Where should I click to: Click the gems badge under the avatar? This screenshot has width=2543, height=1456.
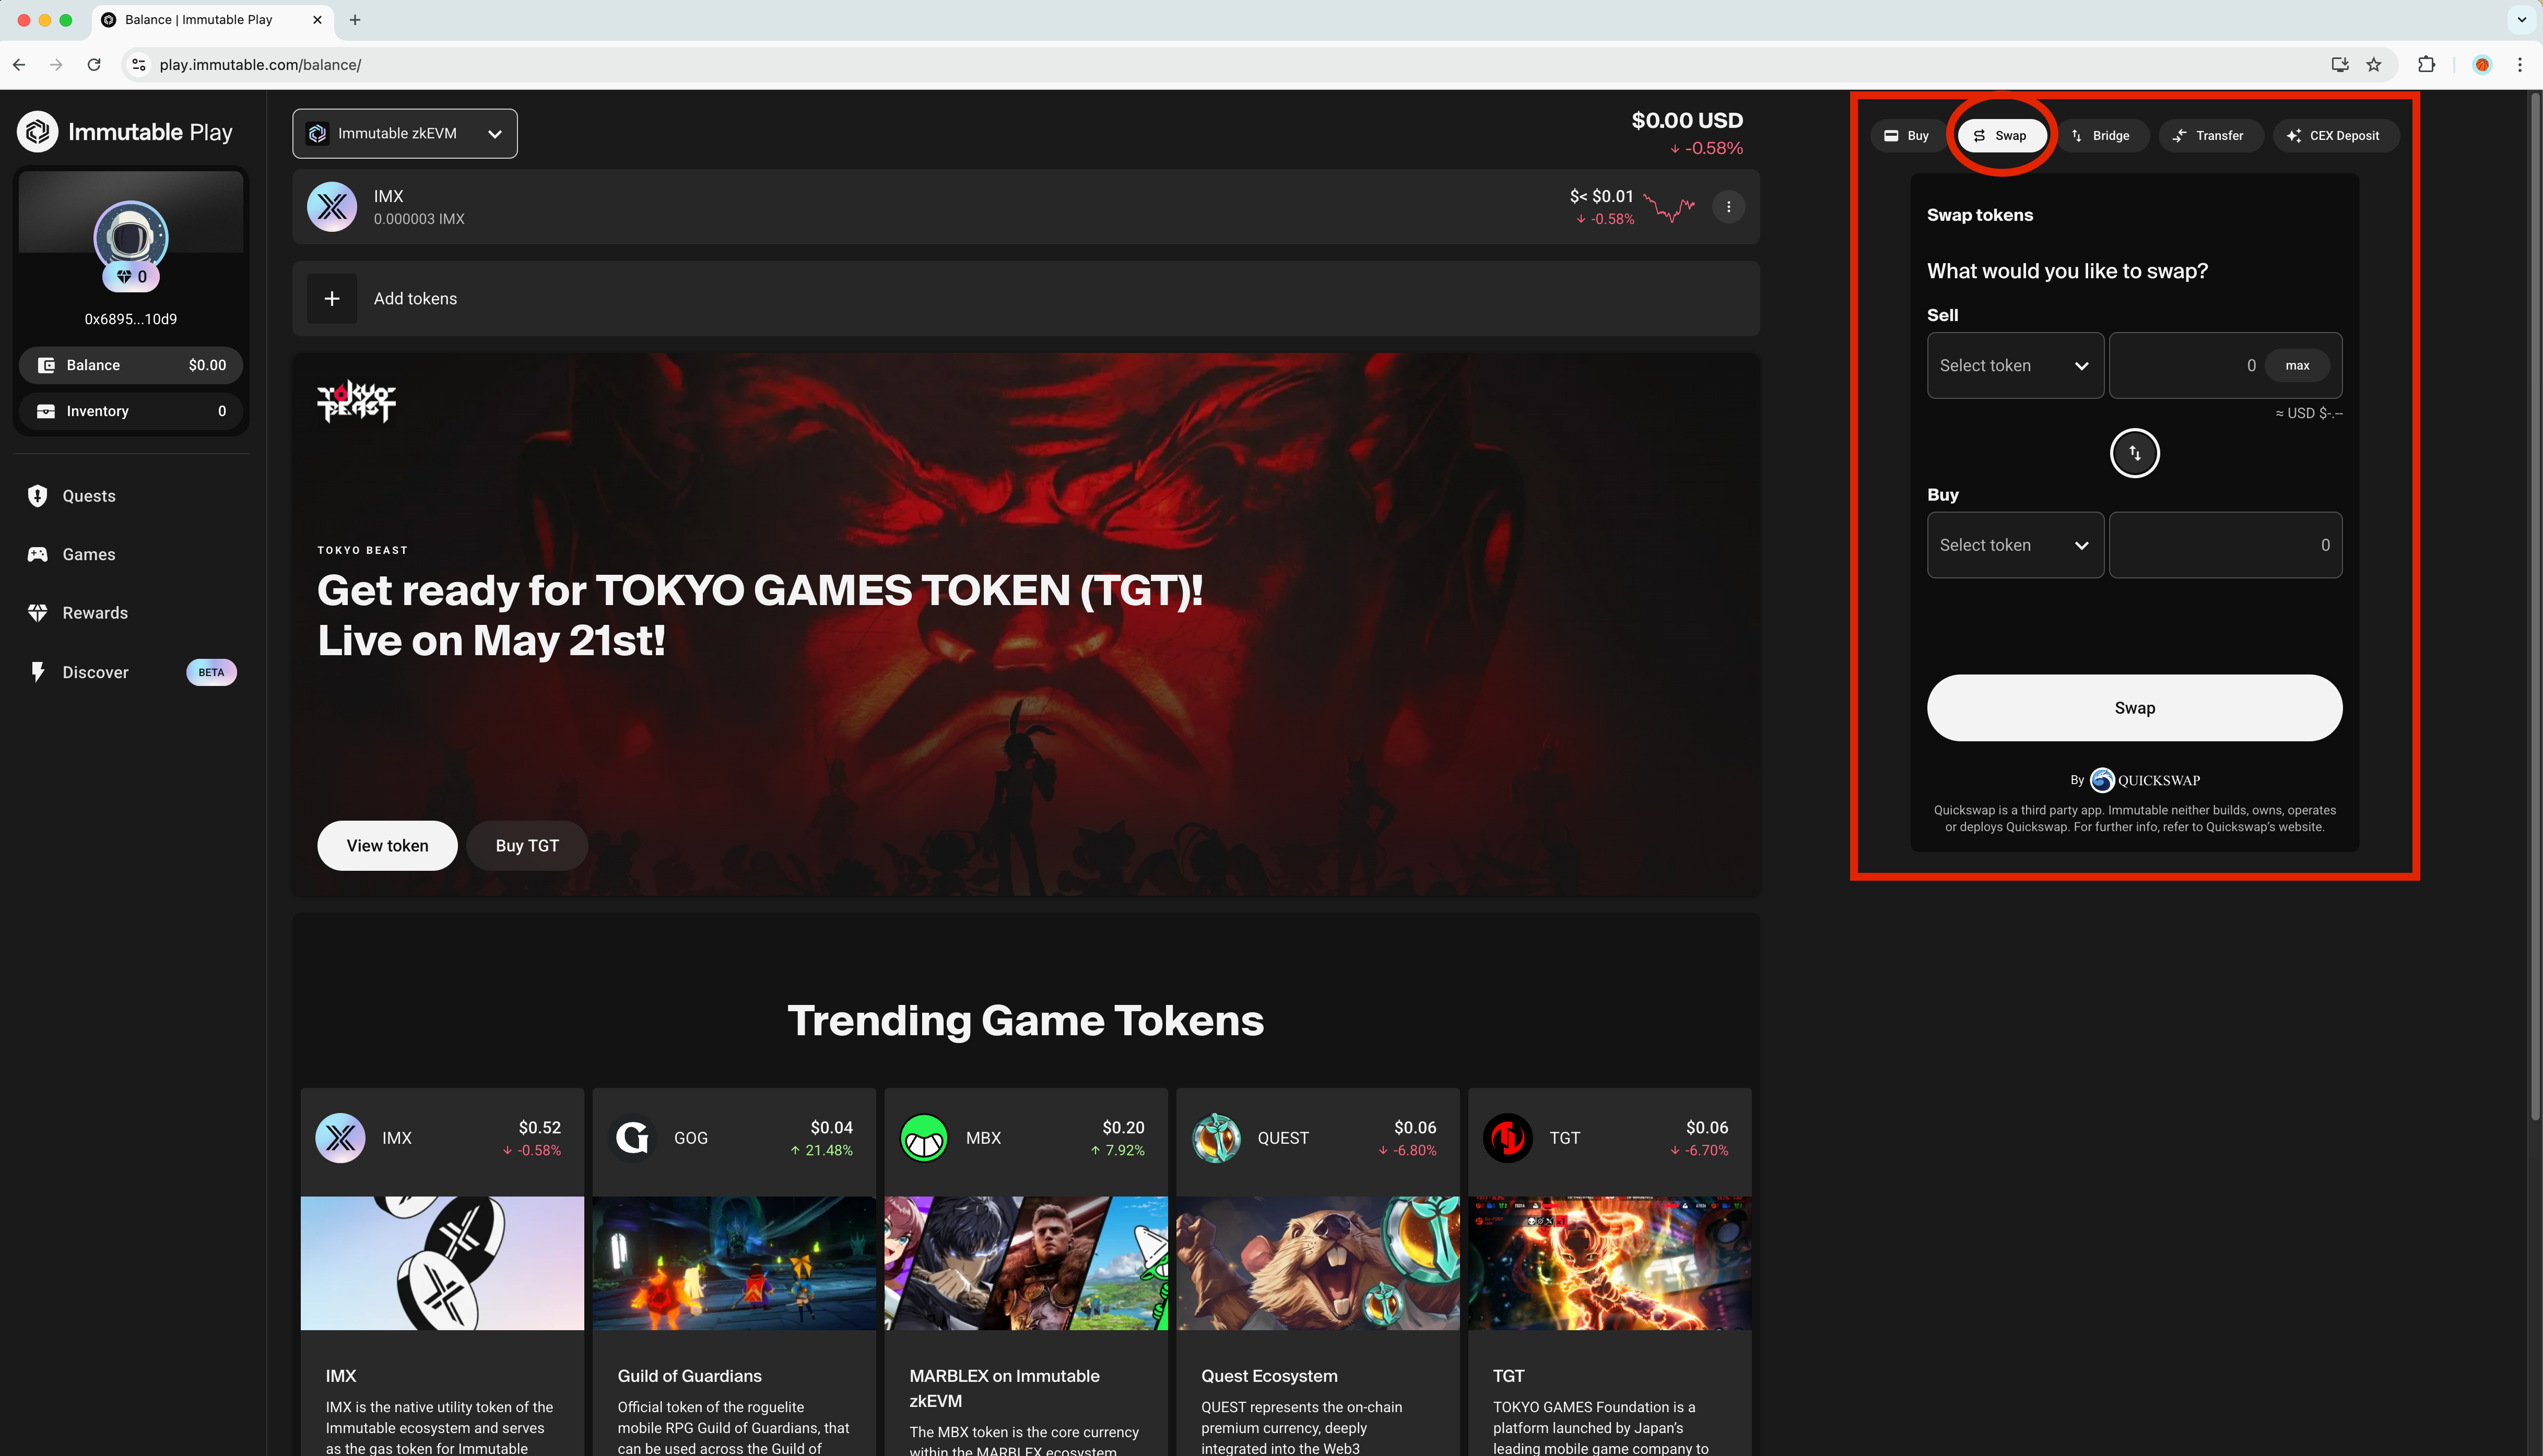[x=131, y=277]
